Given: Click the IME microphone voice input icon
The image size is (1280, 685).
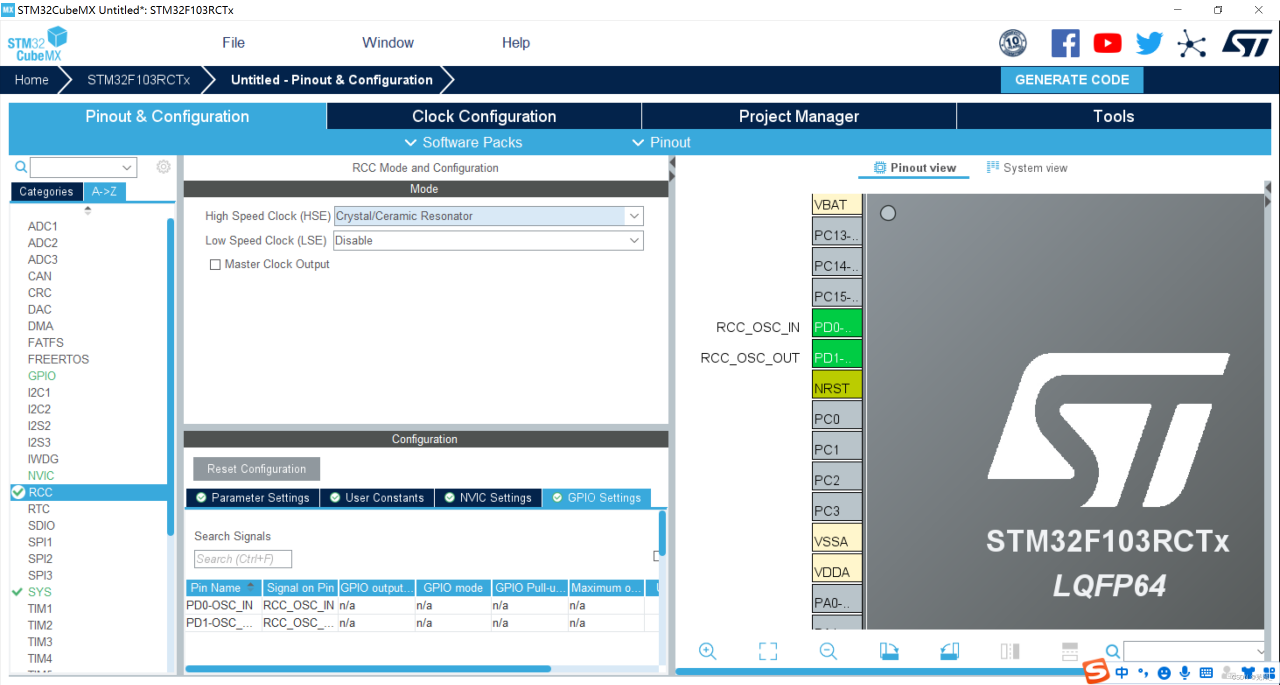Looking at the screenshot, I should [x=1185, y=672].
